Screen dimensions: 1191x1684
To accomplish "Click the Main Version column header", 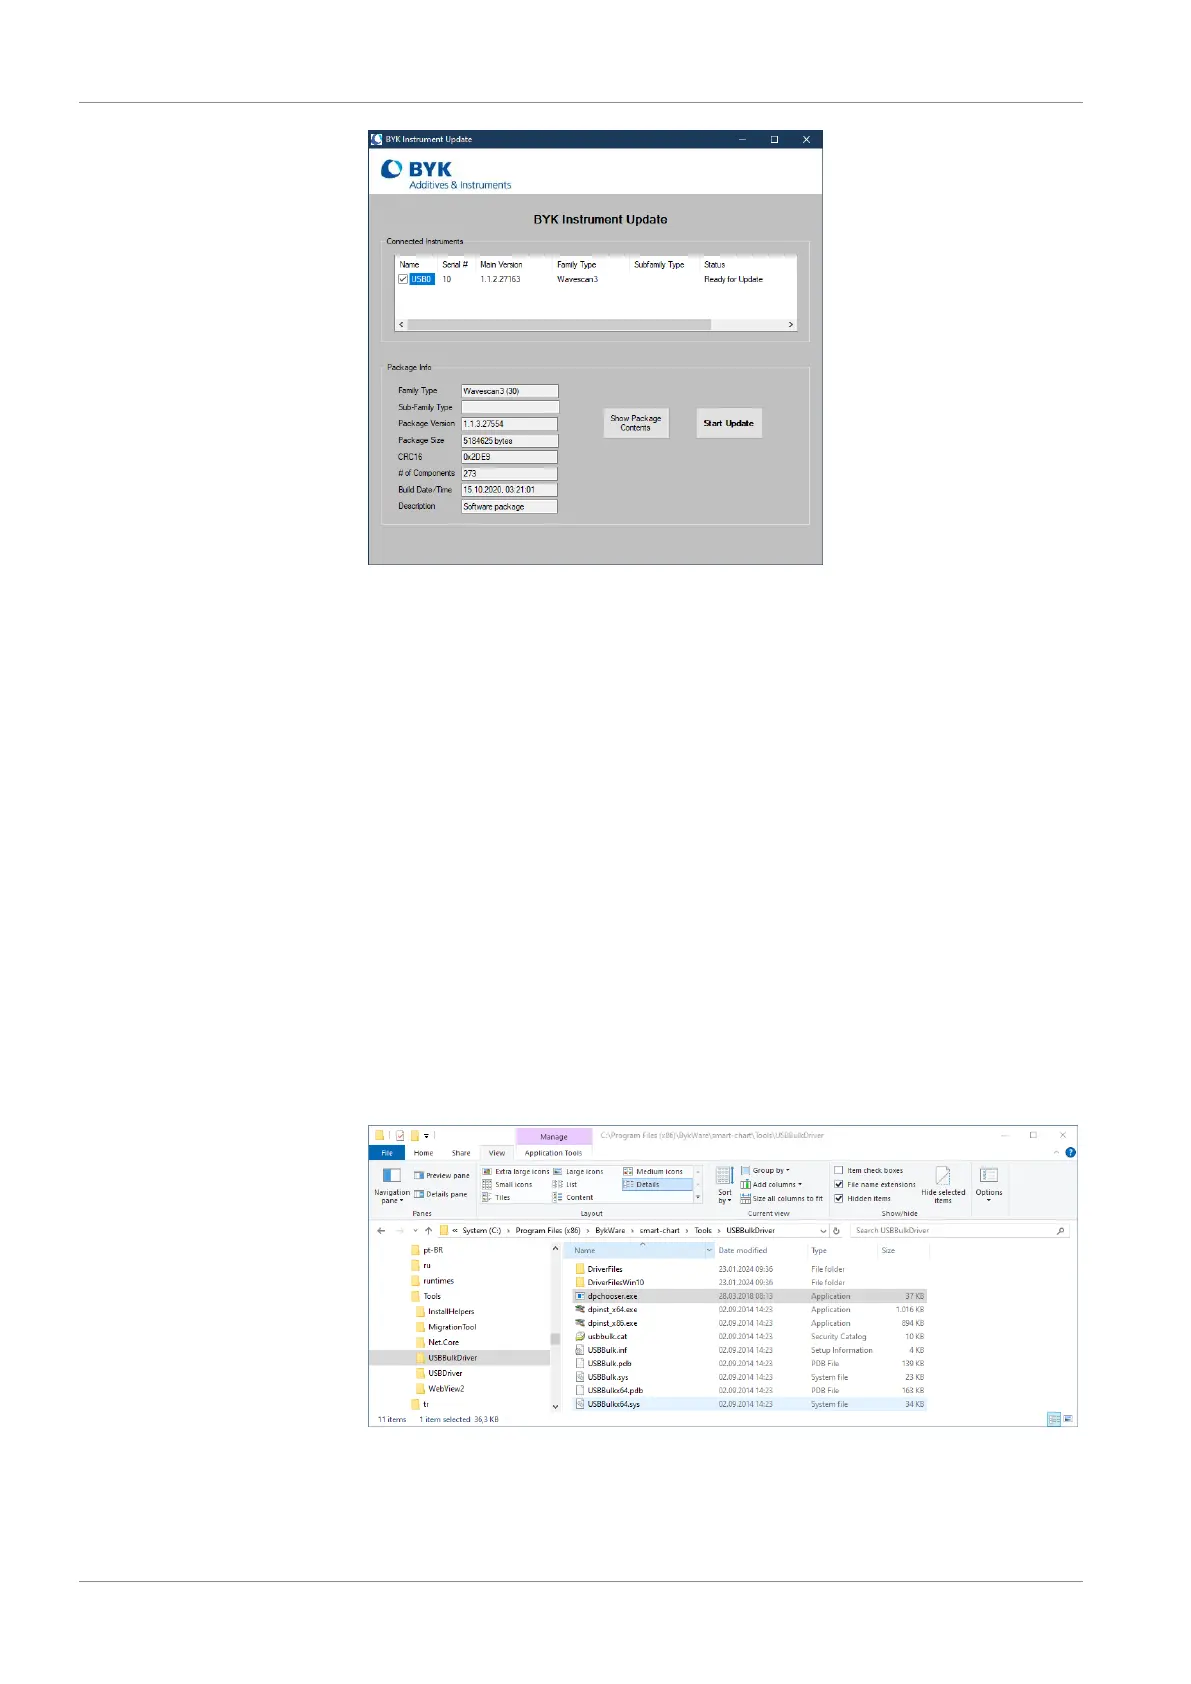I will tap(501, 265).
